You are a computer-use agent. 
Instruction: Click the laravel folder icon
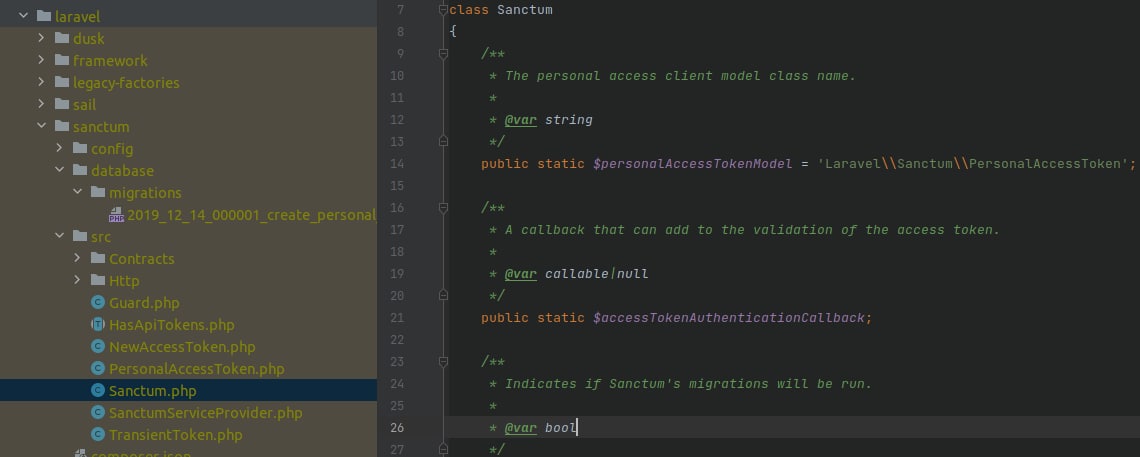[44, 16]
